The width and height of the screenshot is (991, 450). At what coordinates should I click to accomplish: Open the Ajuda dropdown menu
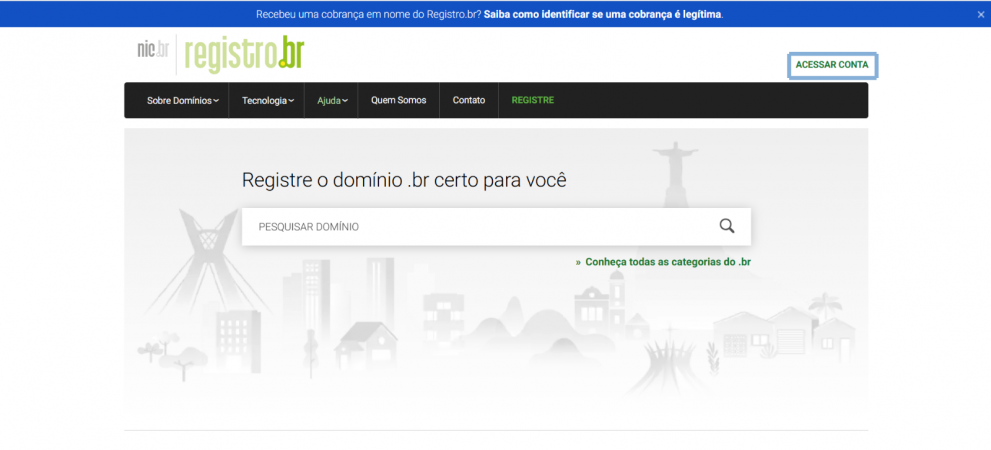click(332, 100)
